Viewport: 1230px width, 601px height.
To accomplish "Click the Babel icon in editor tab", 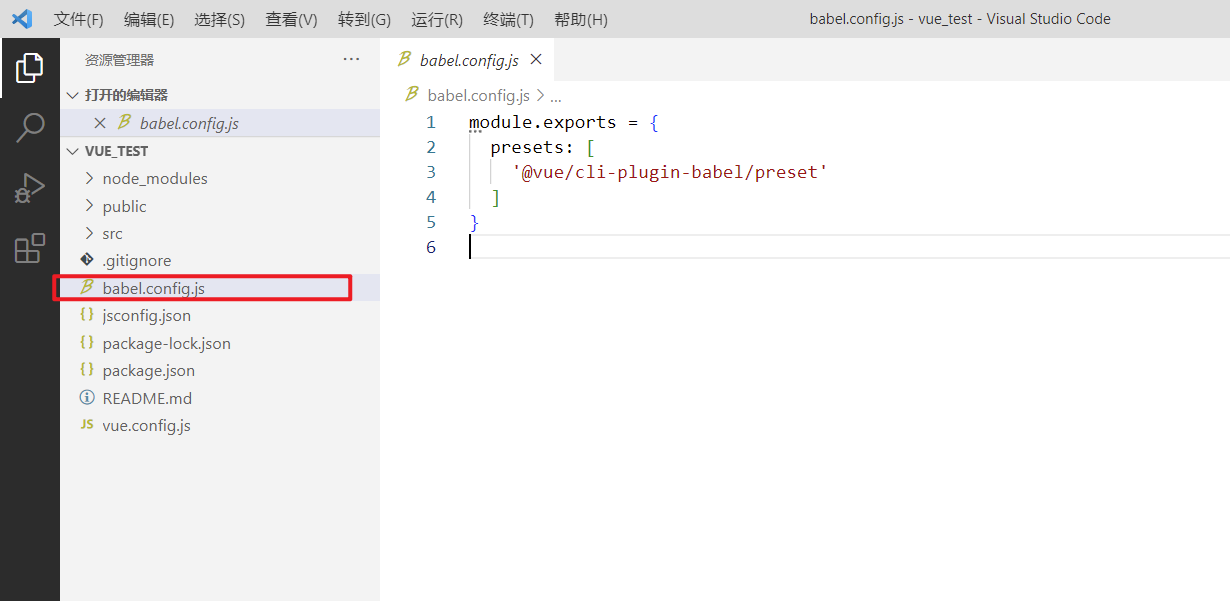I will (404, 60).
